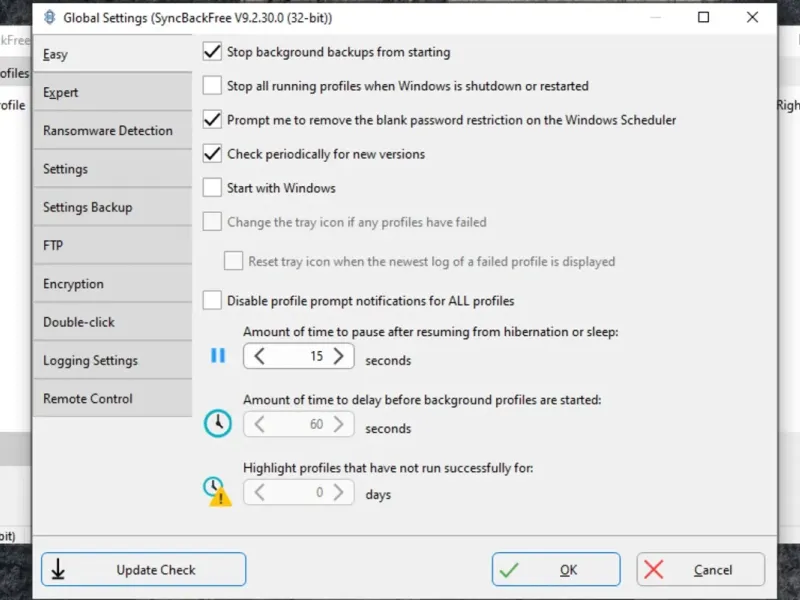Screen dimensions: 800x600
Task: Open the FTP settings tab
Action: (x=112, y=245)
